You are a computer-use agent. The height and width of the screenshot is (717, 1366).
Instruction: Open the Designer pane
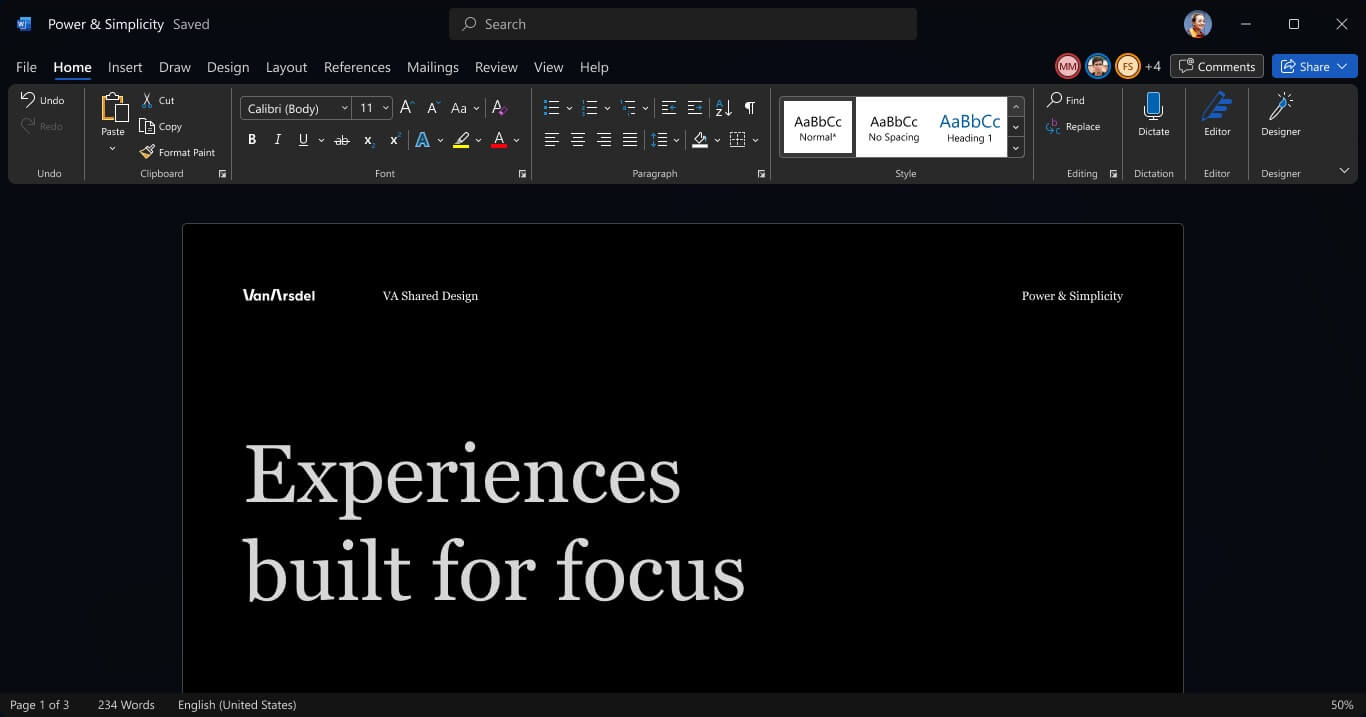click(1280, 113)
